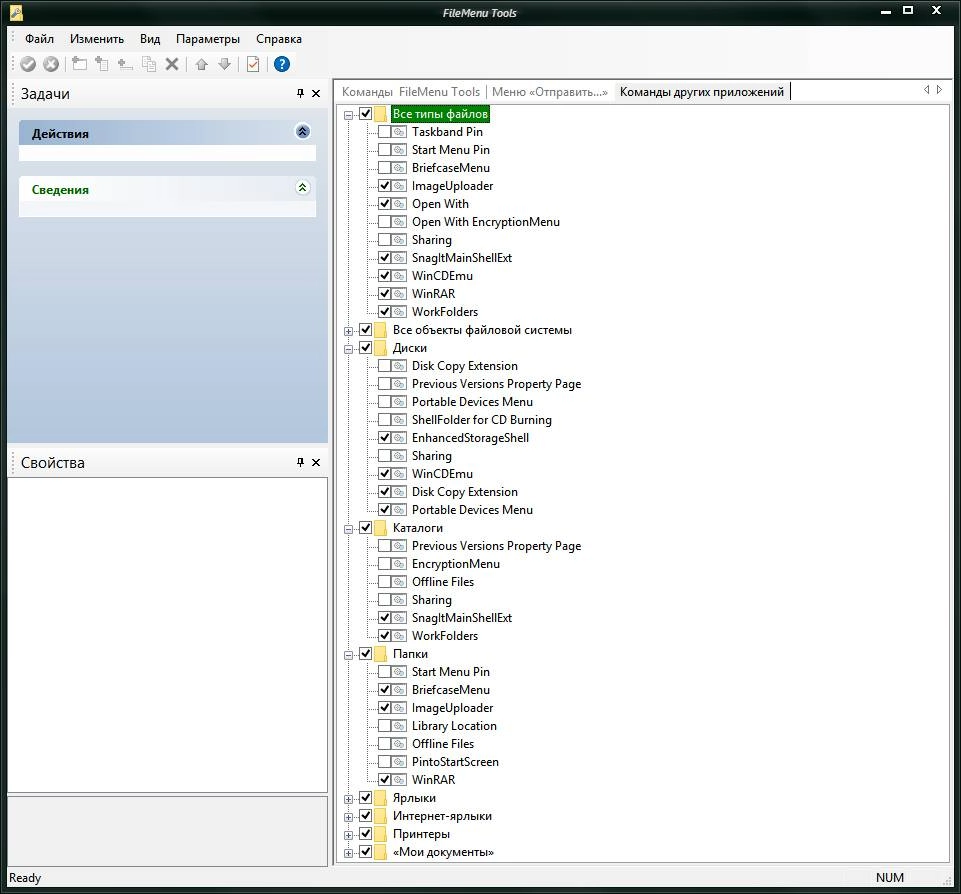Click the Cancel changes toolbar icon

coord(51,64)
